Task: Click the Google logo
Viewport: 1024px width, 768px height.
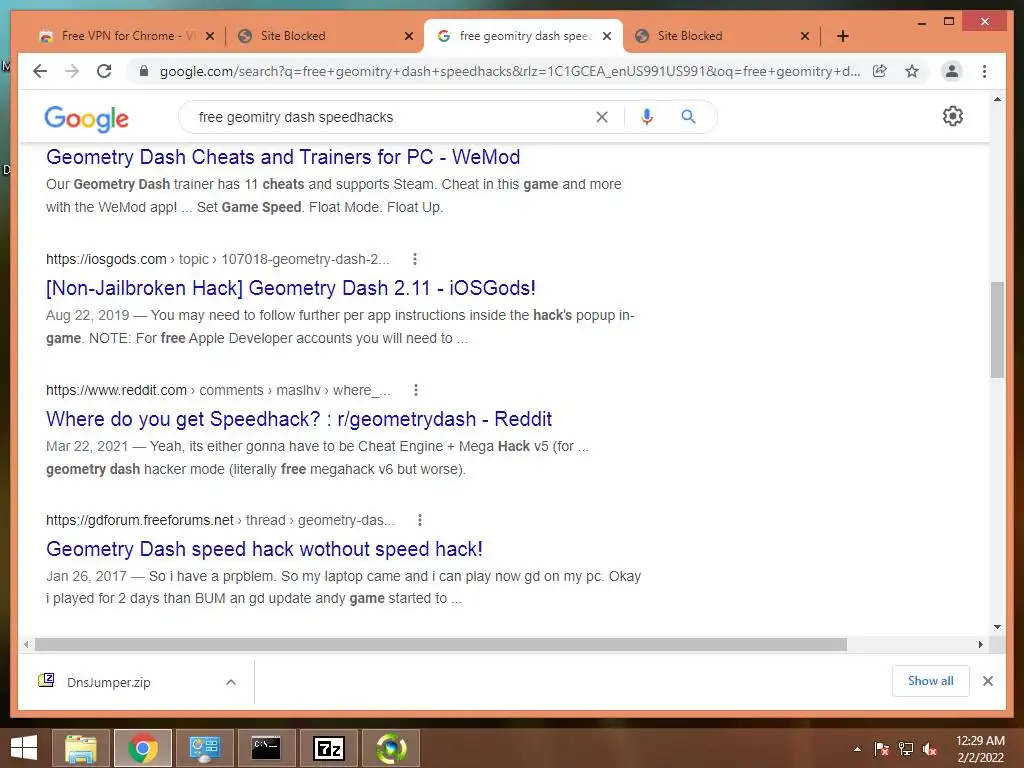Action: point(86,118)
